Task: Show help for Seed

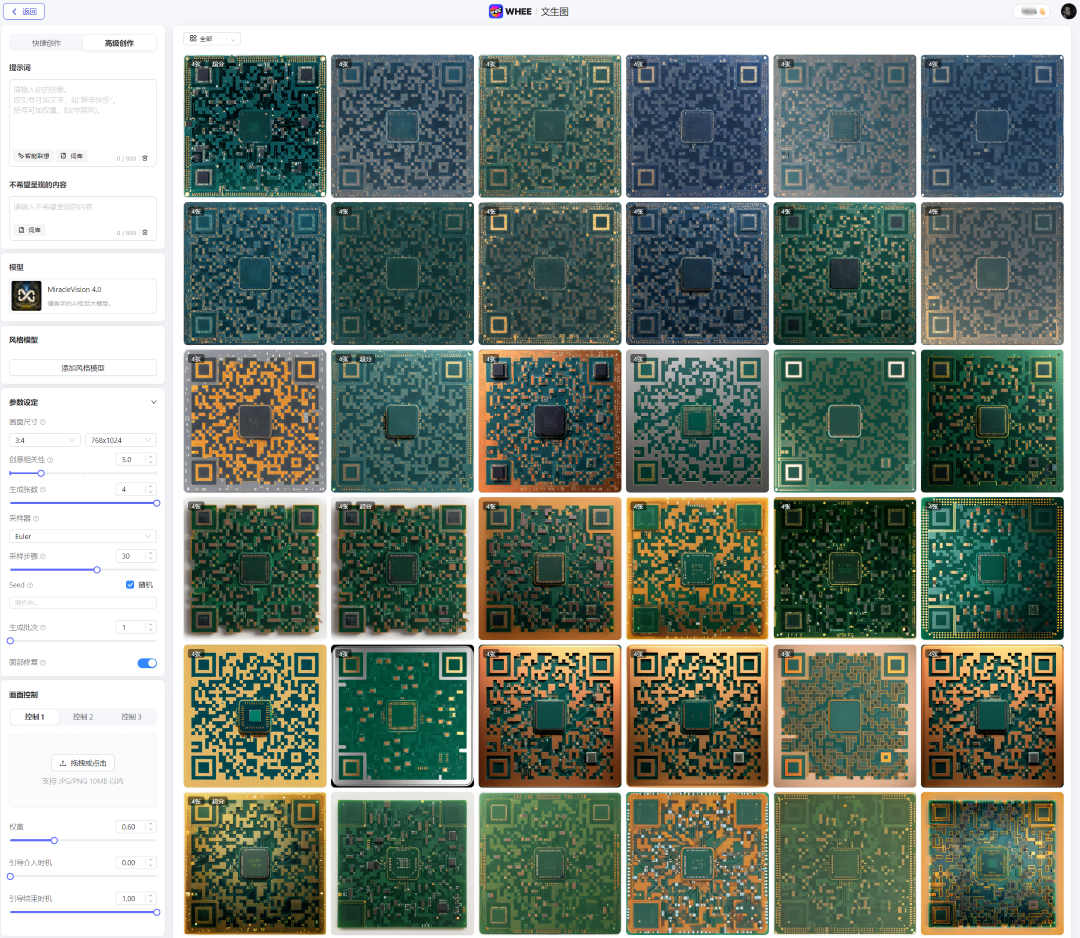Action: (30, 585)
